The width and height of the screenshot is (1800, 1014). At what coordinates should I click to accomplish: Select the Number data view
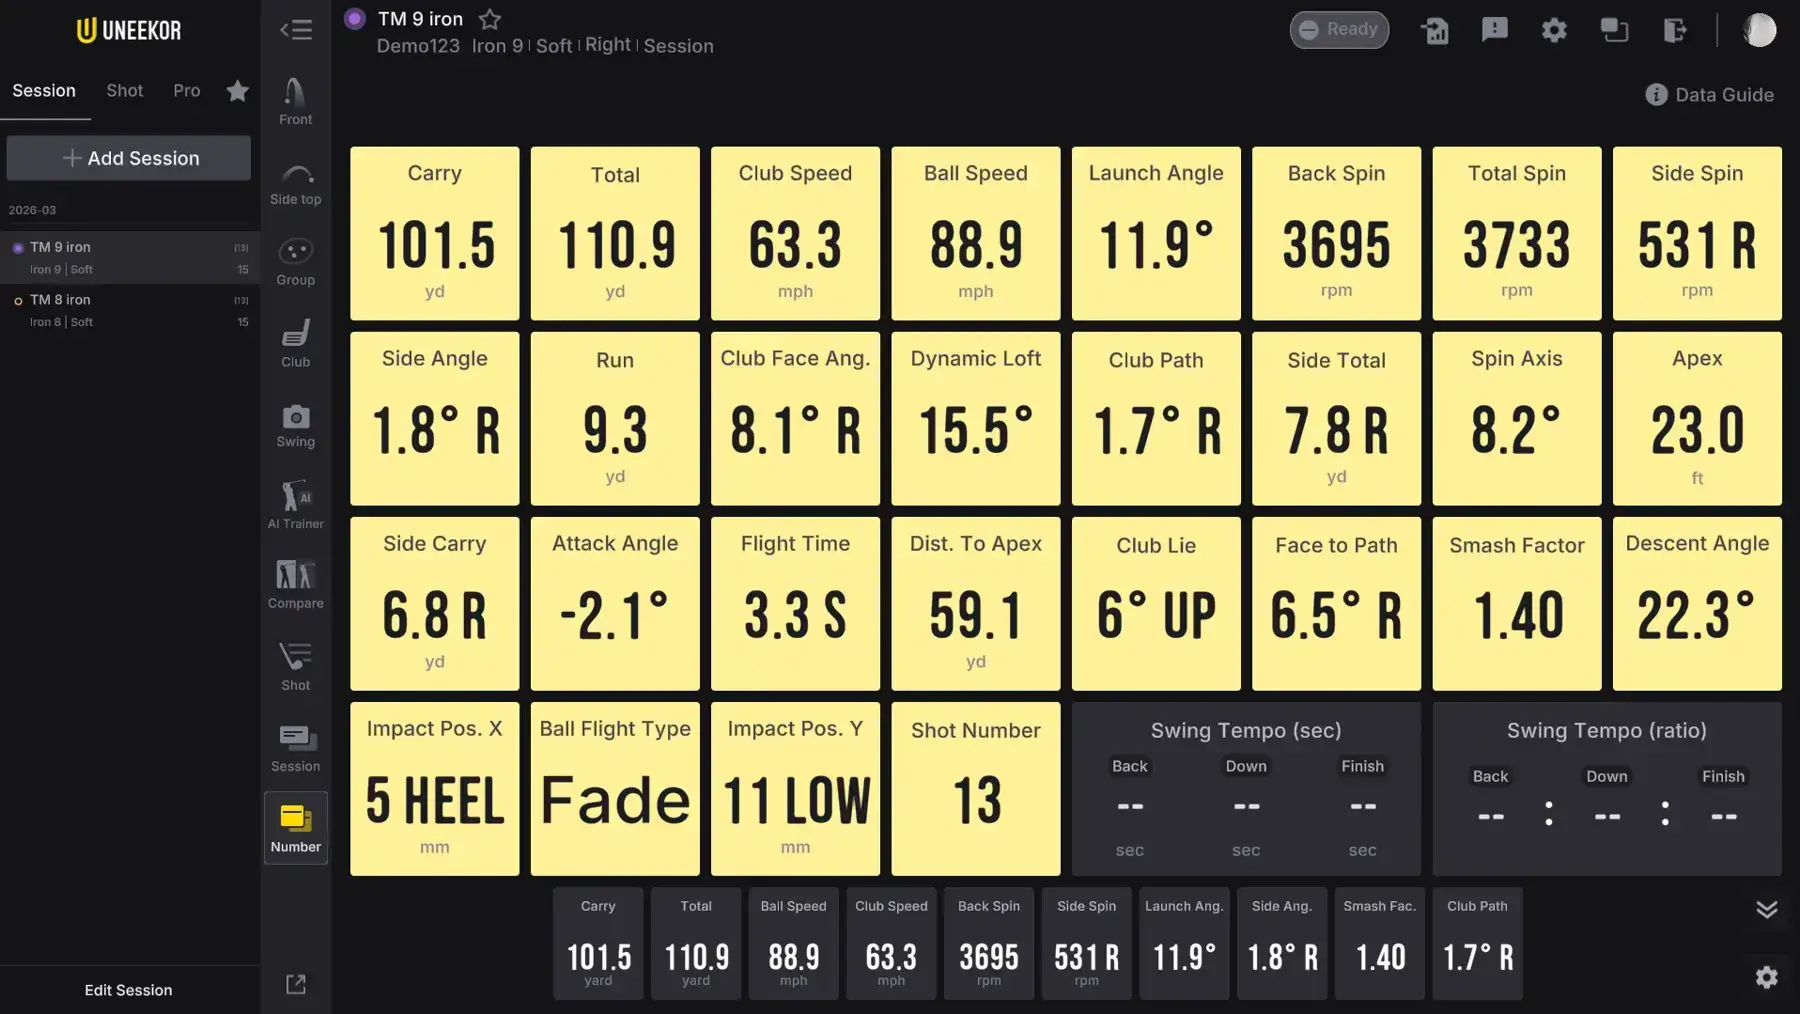[296, 828]
